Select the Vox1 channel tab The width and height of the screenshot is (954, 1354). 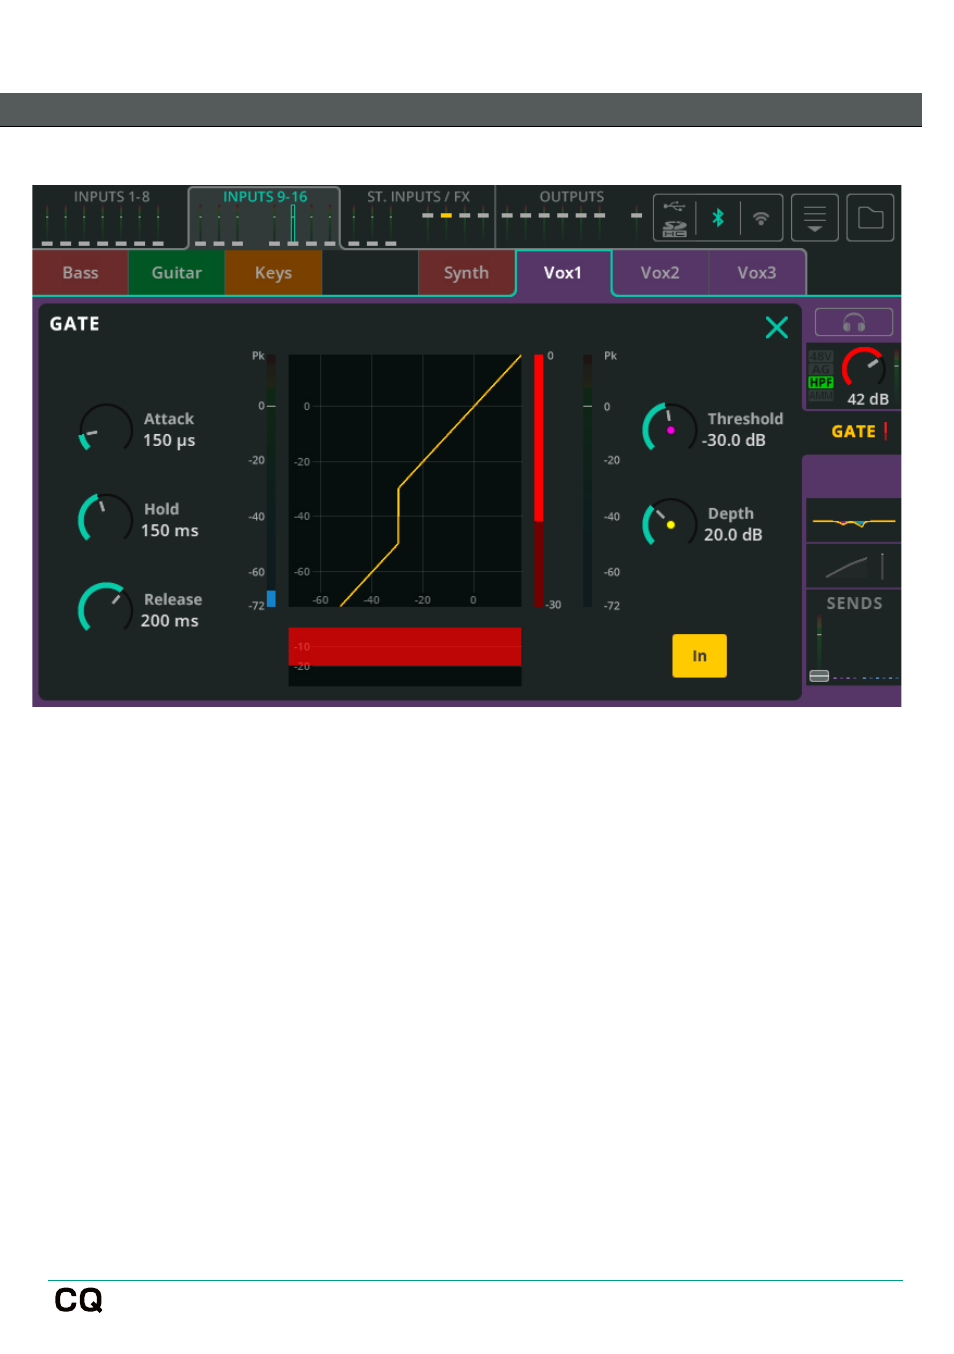(x=563, y=273)
